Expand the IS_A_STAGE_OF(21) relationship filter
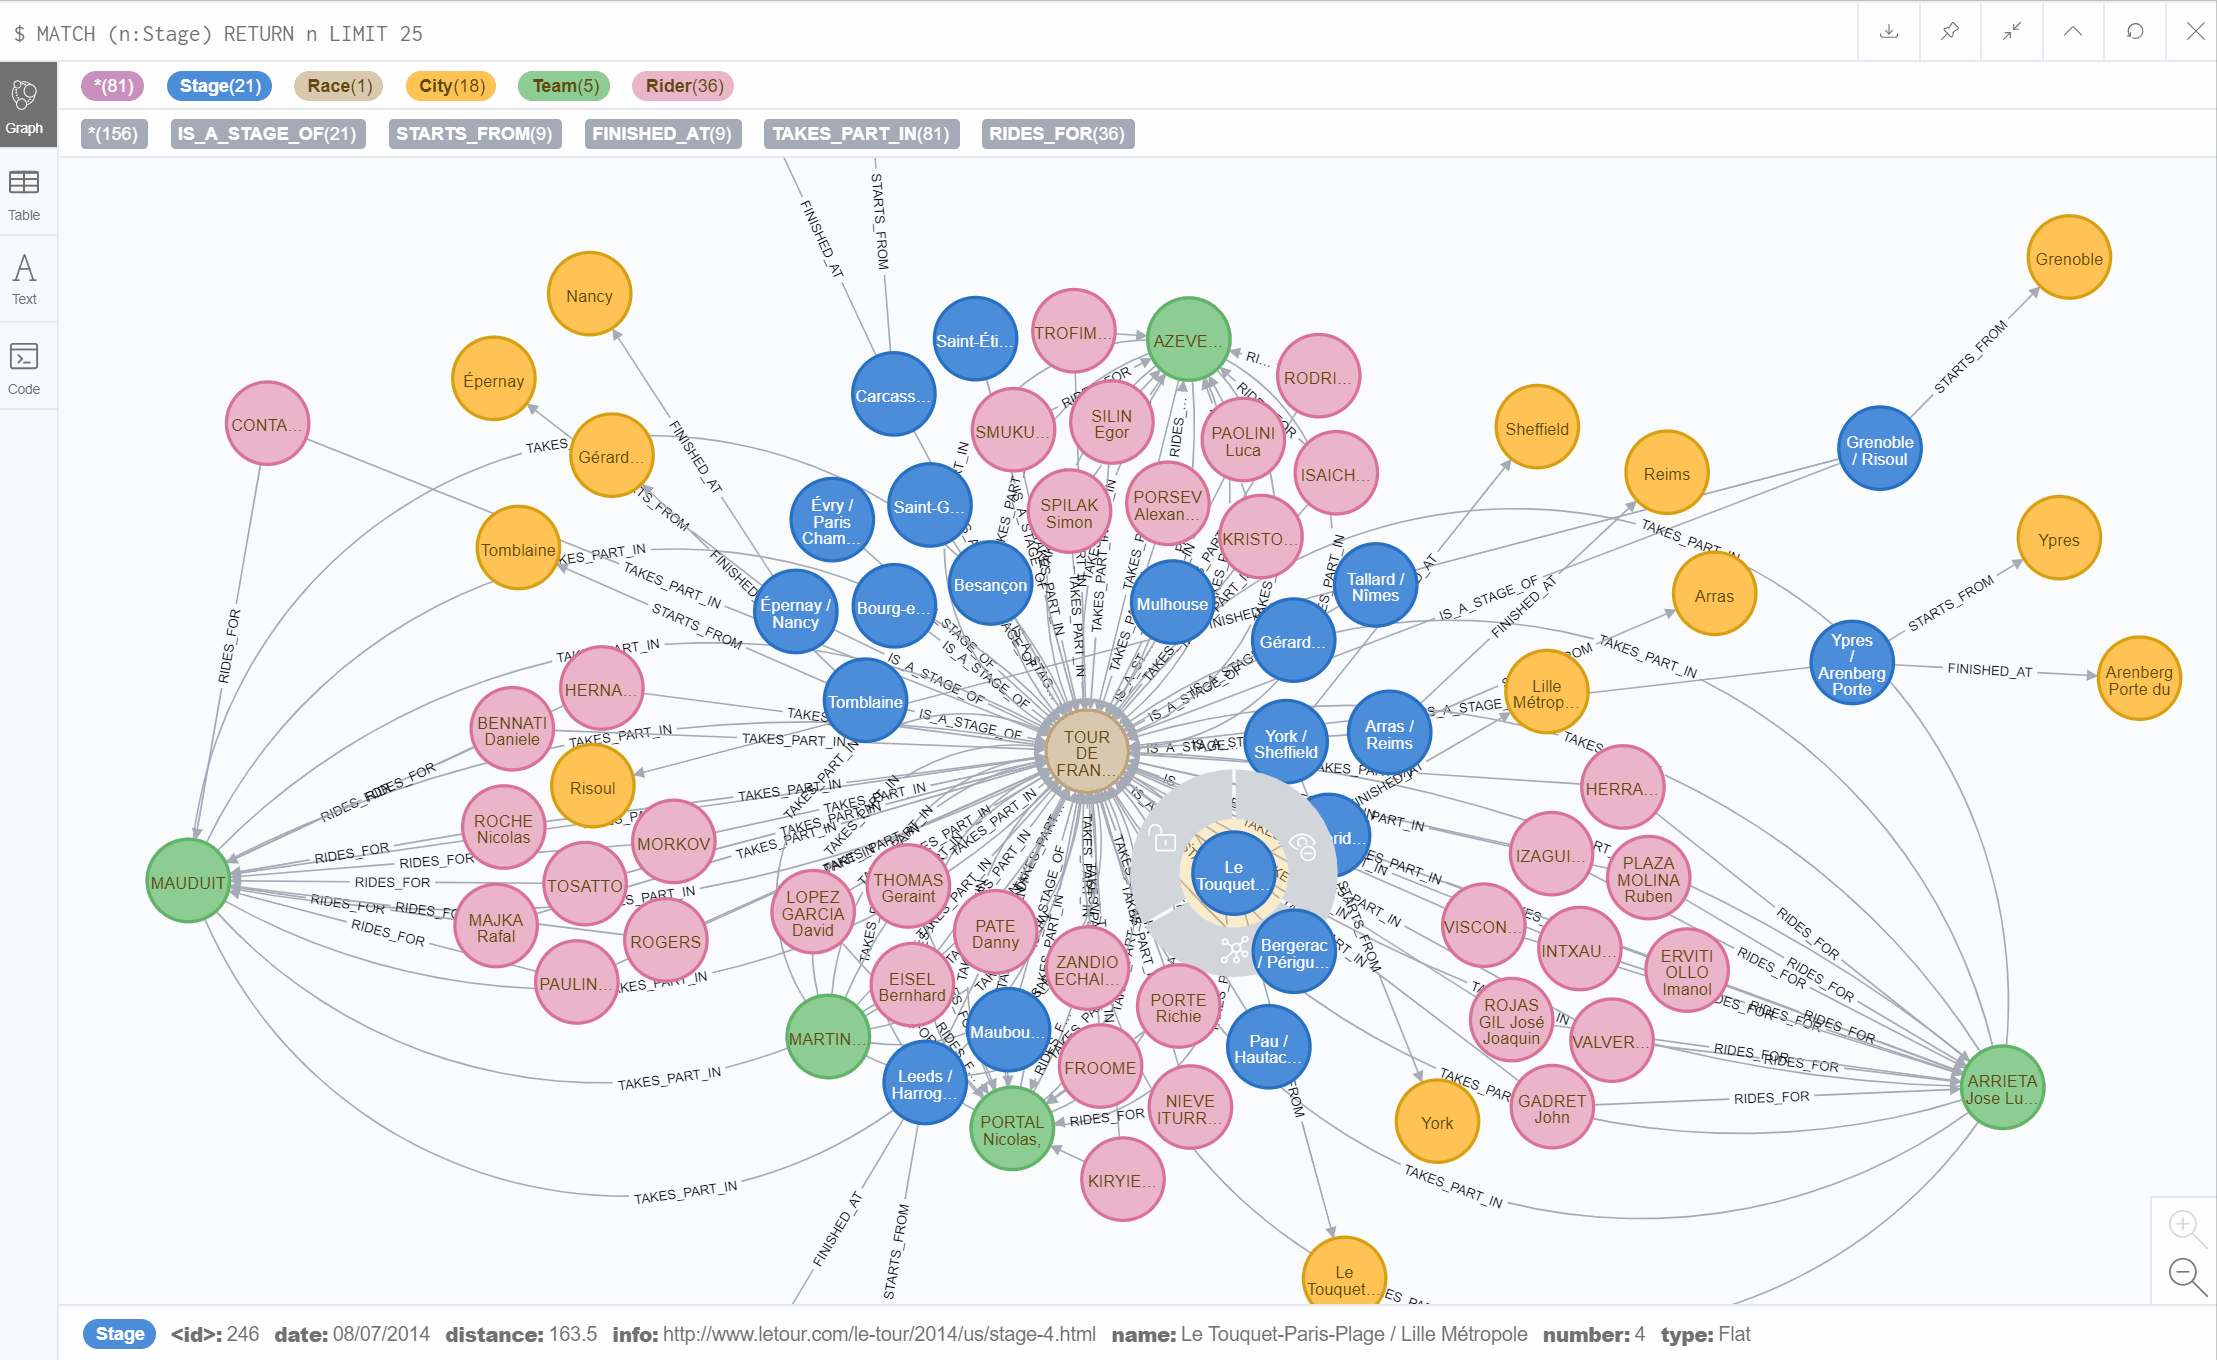 [261, 133]
